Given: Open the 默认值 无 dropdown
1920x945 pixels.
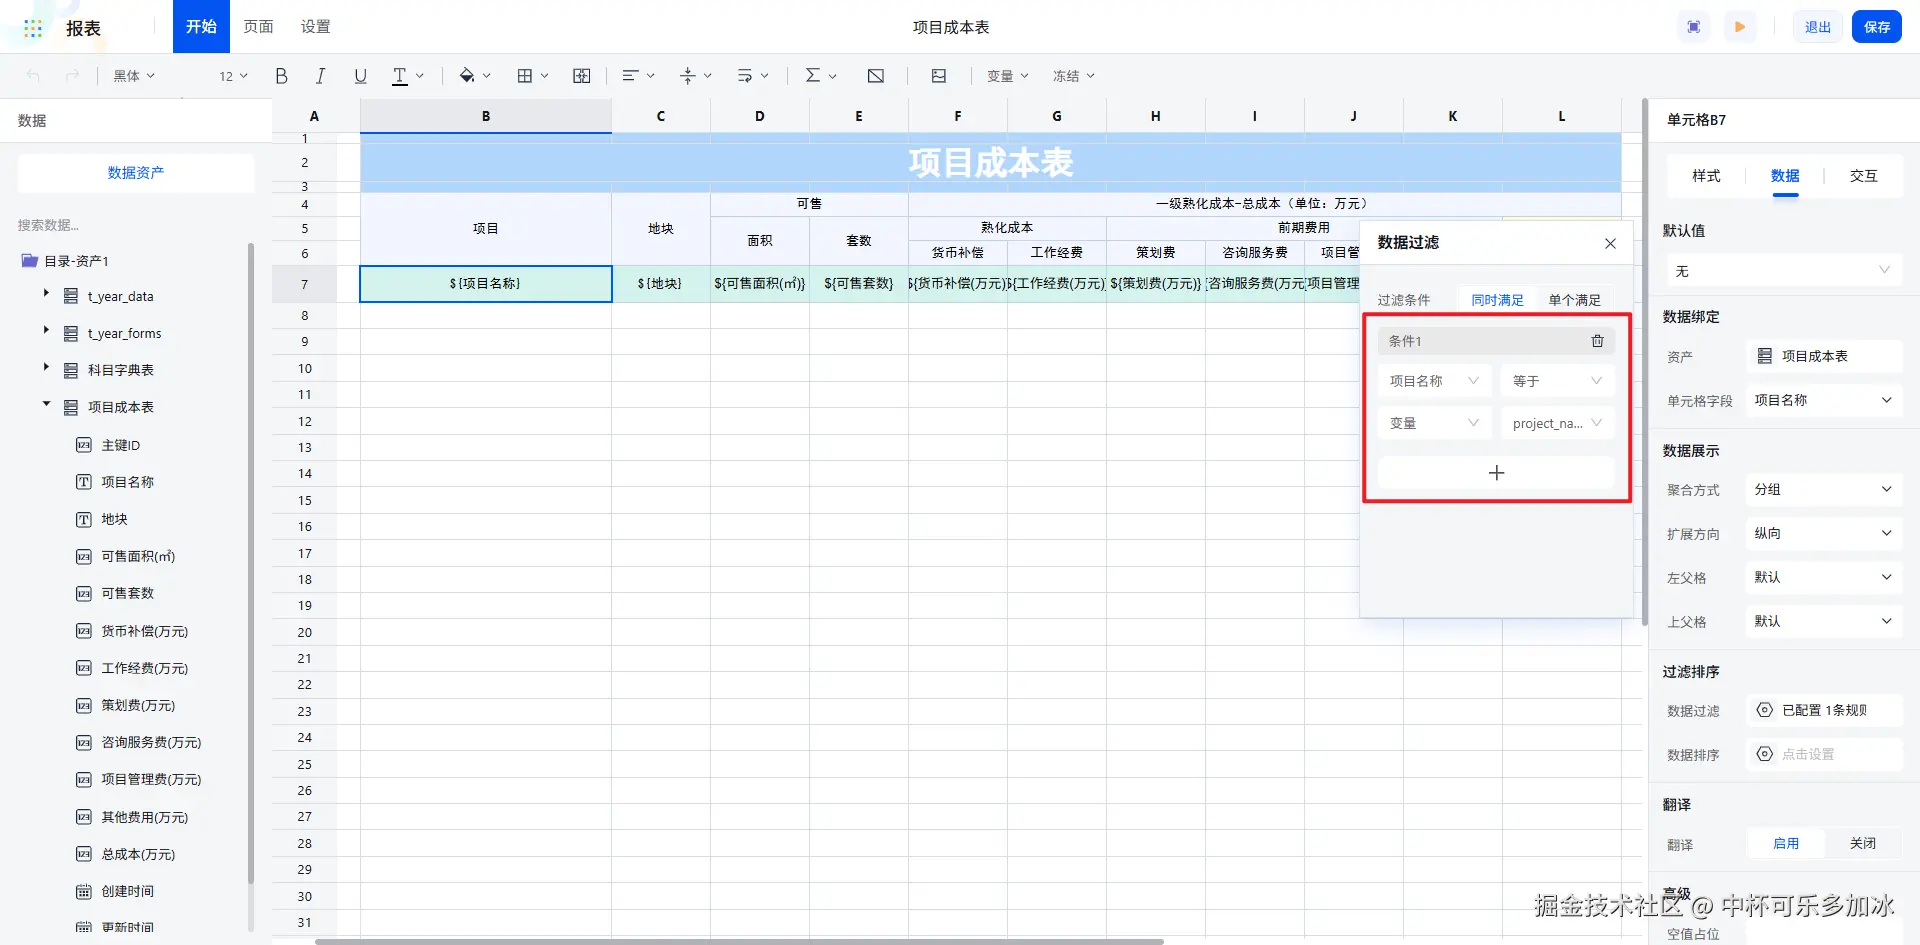Looking at the screenshot, I should tap(1782, 271).
